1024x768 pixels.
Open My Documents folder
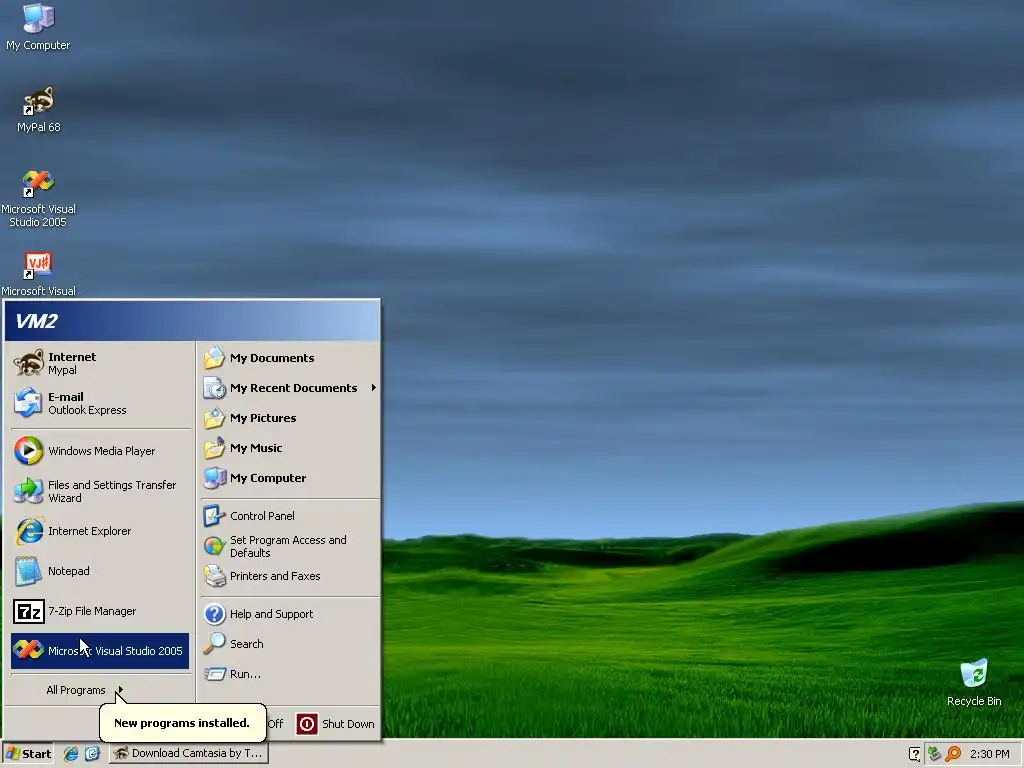tap(290, 358)
